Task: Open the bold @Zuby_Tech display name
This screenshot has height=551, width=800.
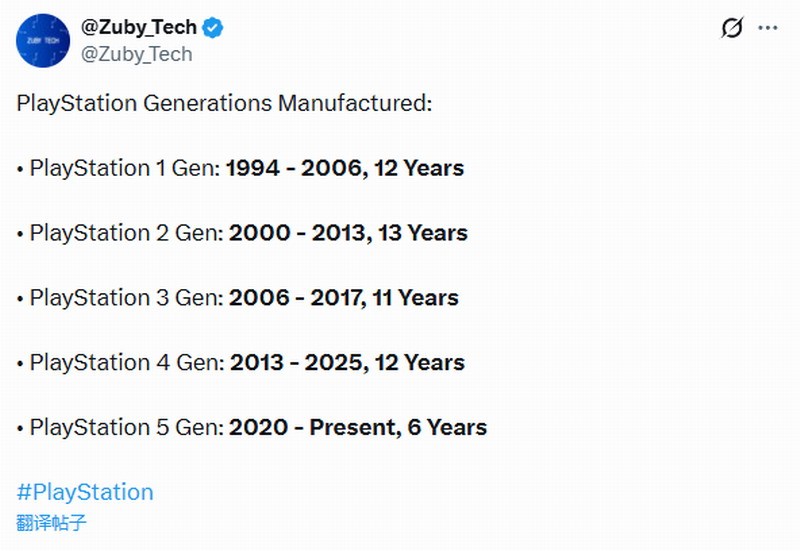Action: (138, 28)
